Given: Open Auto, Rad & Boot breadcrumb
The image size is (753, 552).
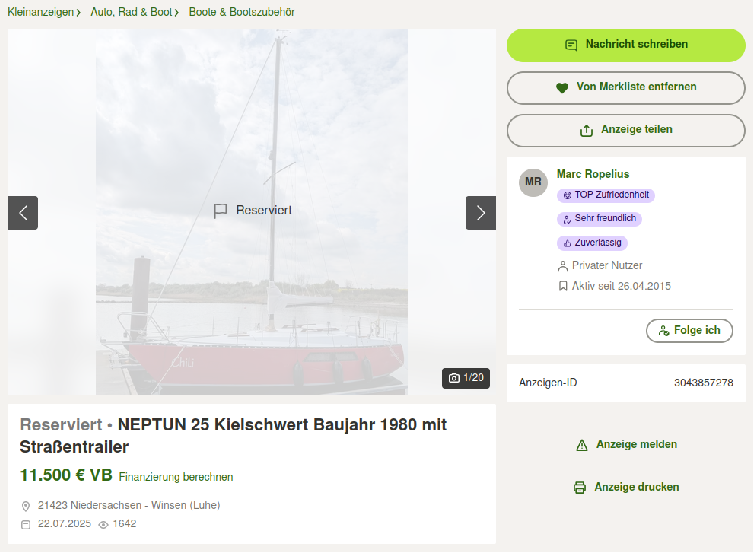Looking at the screenshot, I should pos(131,12).
